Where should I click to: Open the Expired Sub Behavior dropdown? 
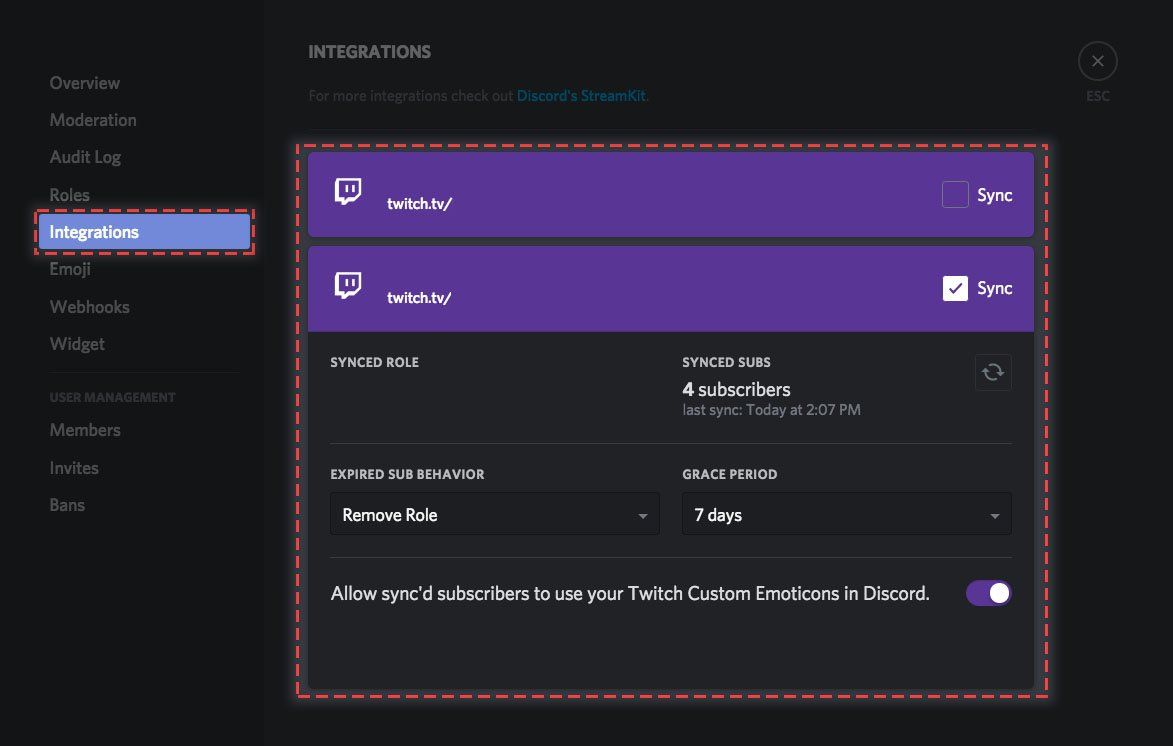494,514
